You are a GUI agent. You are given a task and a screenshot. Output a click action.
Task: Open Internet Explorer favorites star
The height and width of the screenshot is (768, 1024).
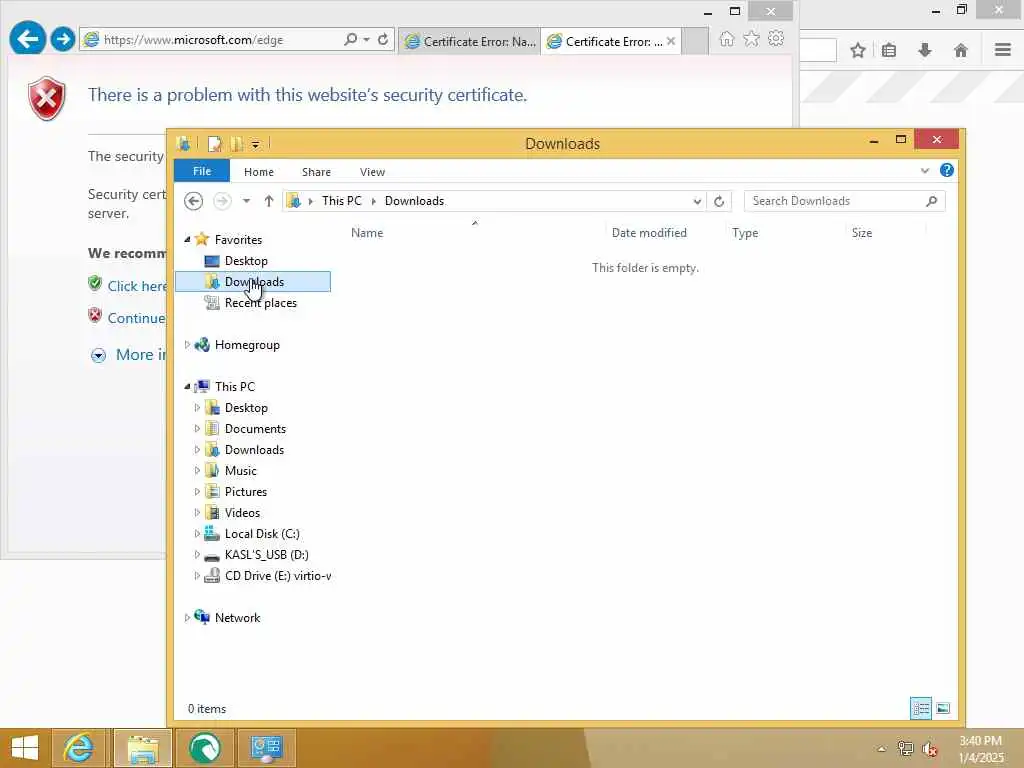(x=751, y=39)
